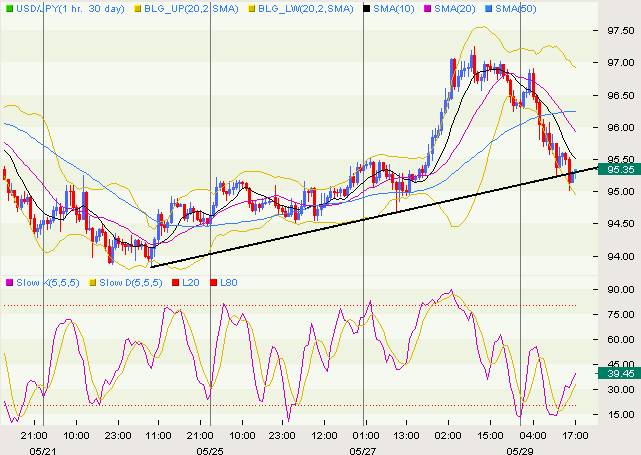This screenshot has height=455, width=641.
Task: Click the 96.00 price axis label
Action: (621, 128)
